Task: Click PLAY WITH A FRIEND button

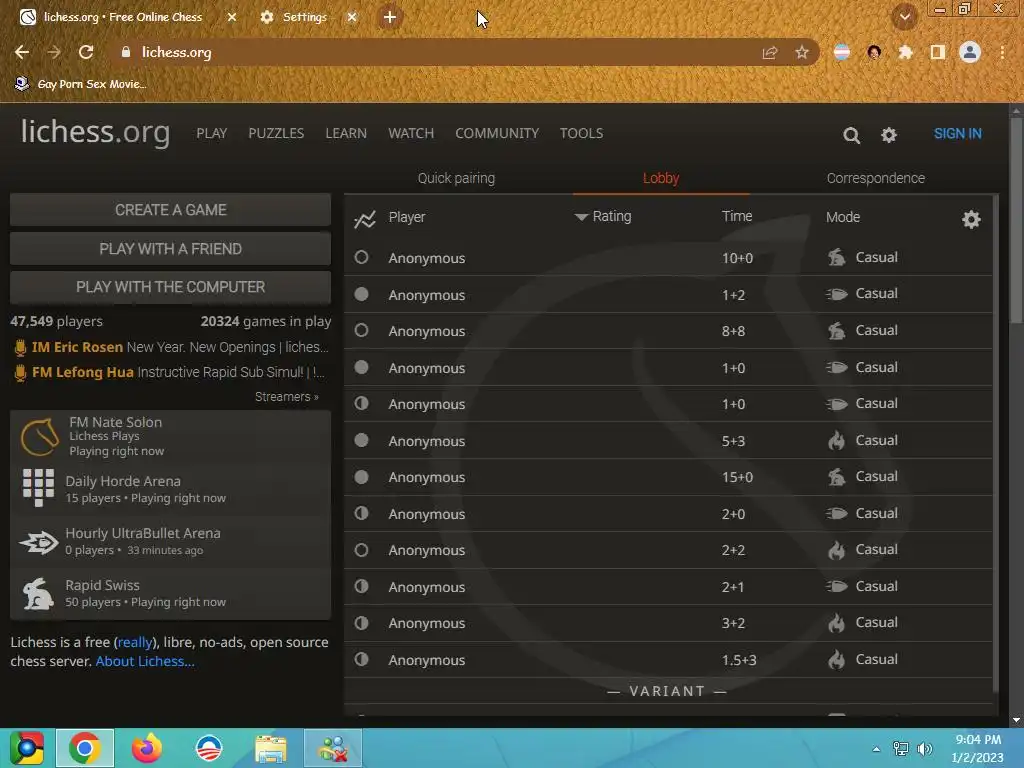Action: 170,249
